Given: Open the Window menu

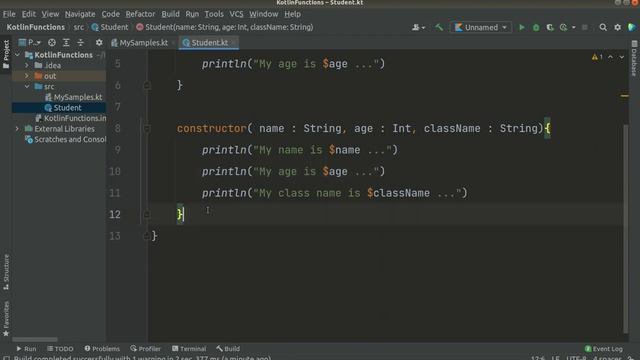Looking at the screenshot, I should point(264,14).
